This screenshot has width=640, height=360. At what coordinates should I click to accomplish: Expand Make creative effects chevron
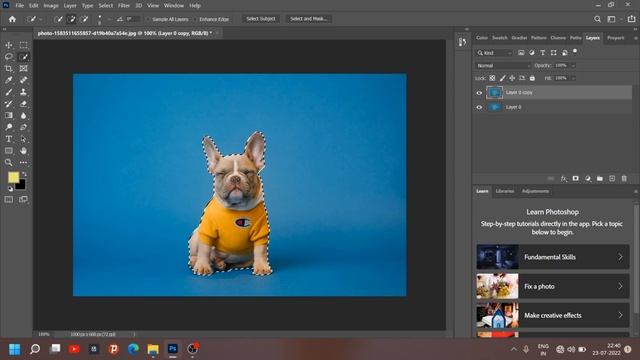click(x=620, y=315)
